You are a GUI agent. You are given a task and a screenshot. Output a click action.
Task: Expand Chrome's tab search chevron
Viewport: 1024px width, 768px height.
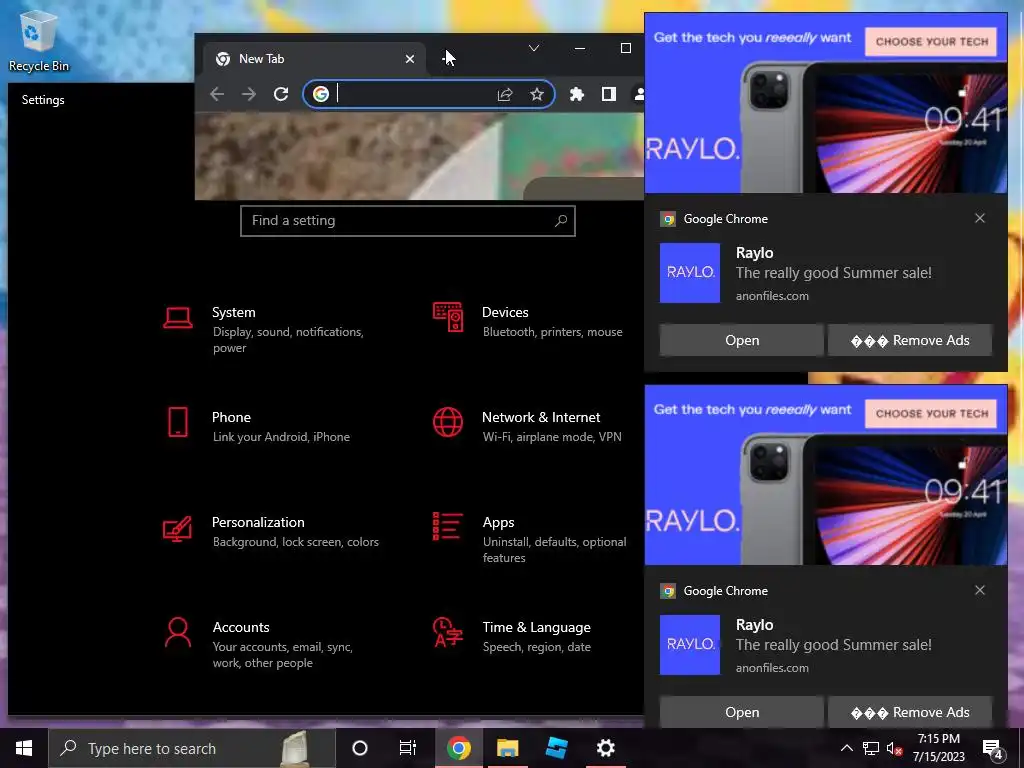(x=534, y=48)
